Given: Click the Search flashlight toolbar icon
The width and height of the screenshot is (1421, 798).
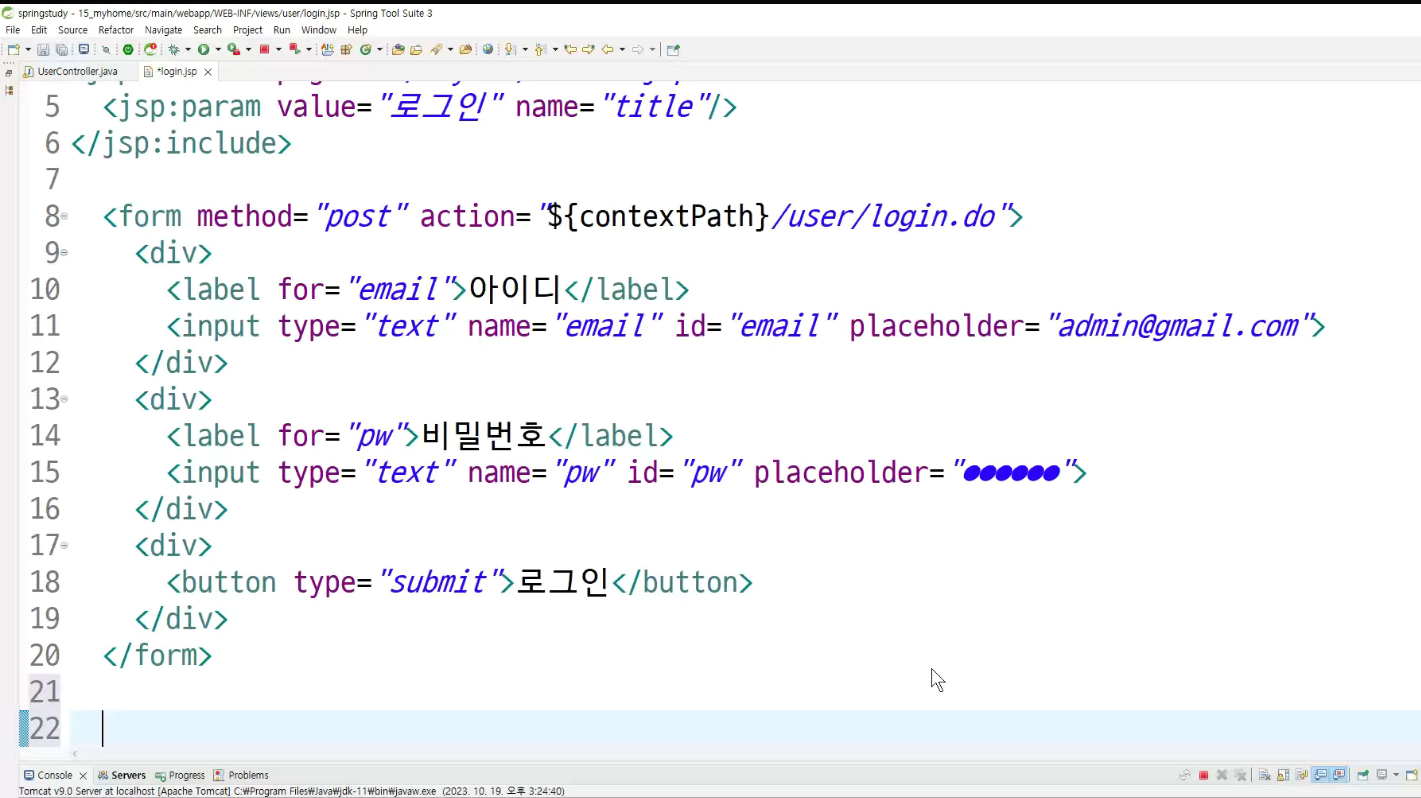Looking at the screenshot, I should click(436, 49).
